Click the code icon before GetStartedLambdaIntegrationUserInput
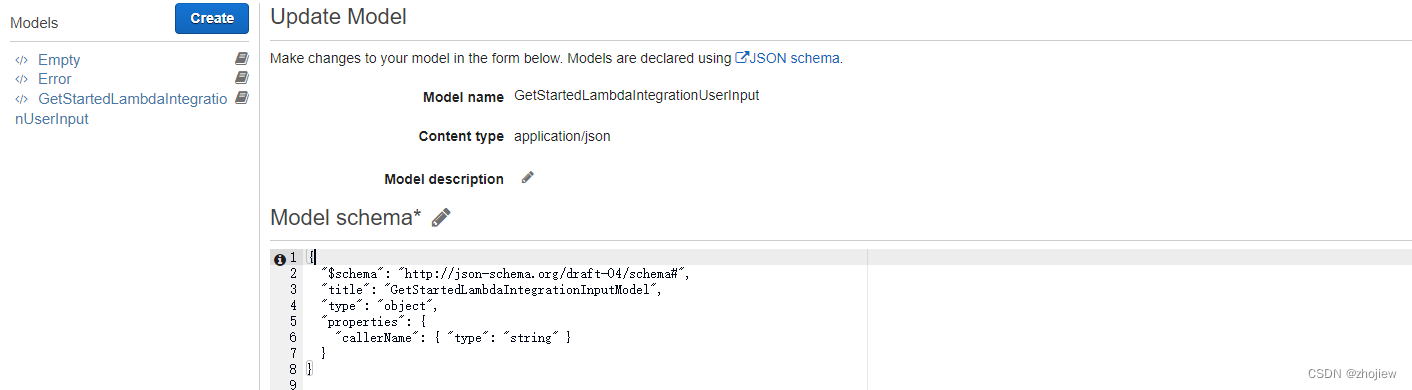The height and width of the screenshot is (390, 1412). tap(22, 99)
